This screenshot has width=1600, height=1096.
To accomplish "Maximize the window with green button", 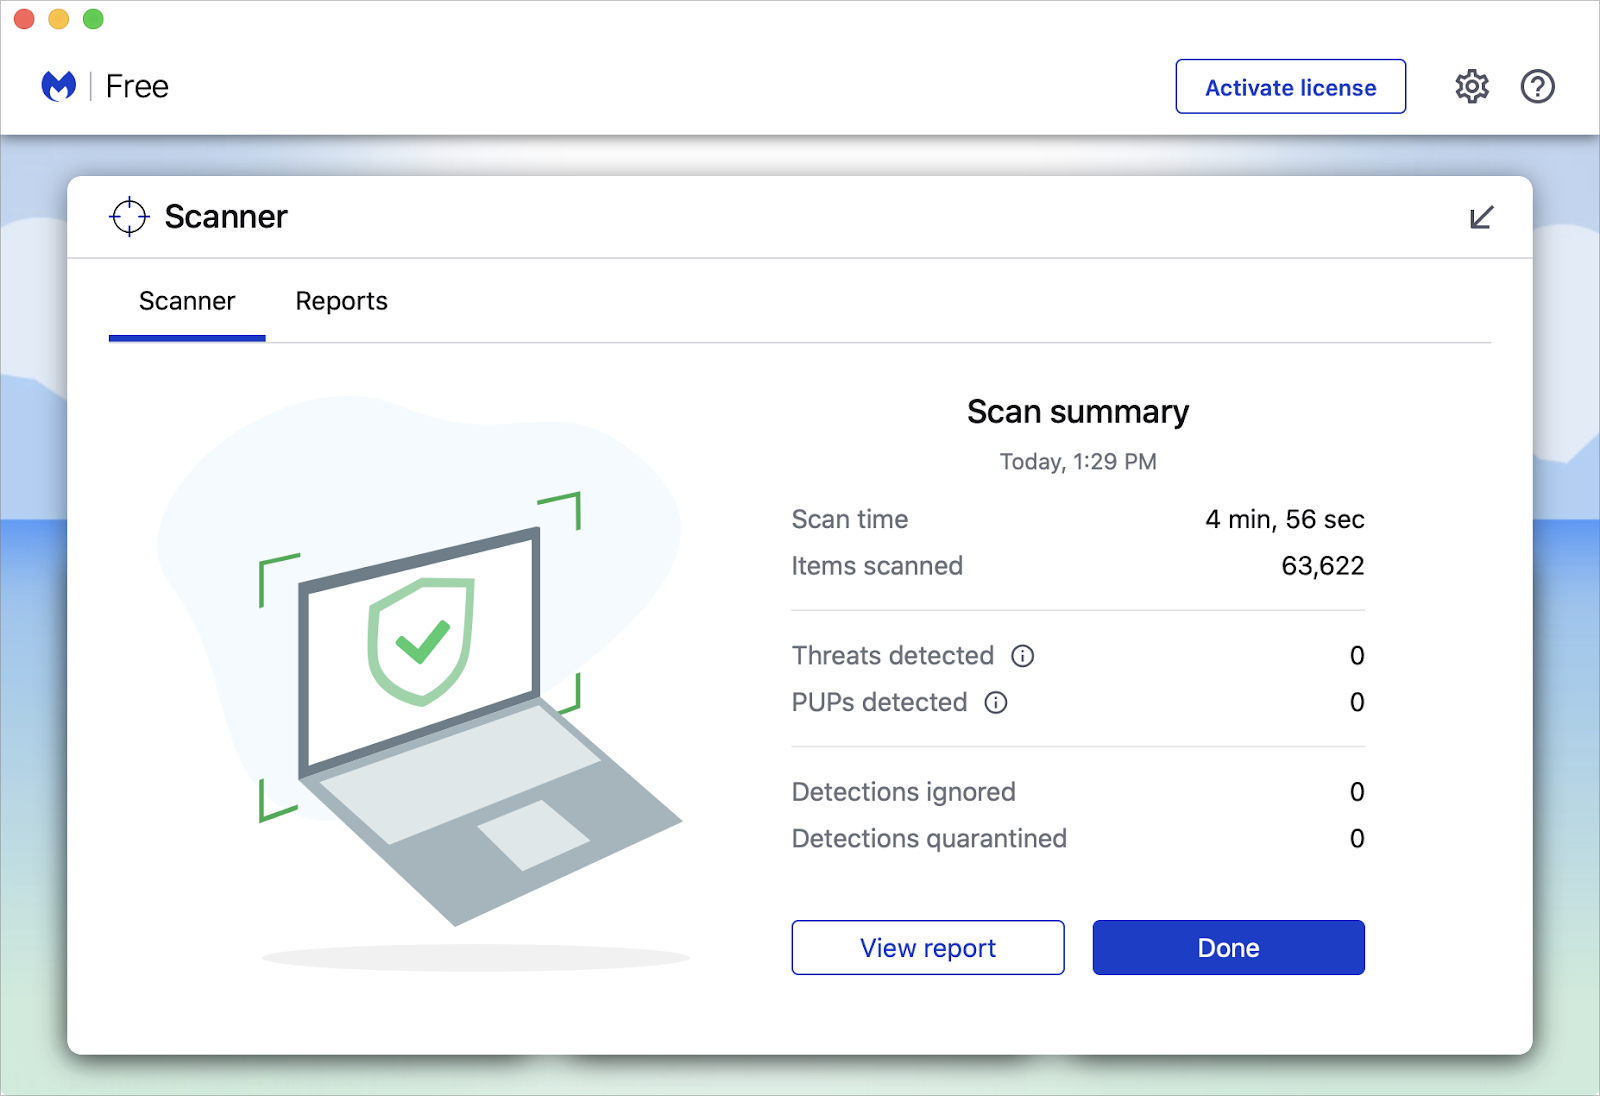I will point(93,19).
